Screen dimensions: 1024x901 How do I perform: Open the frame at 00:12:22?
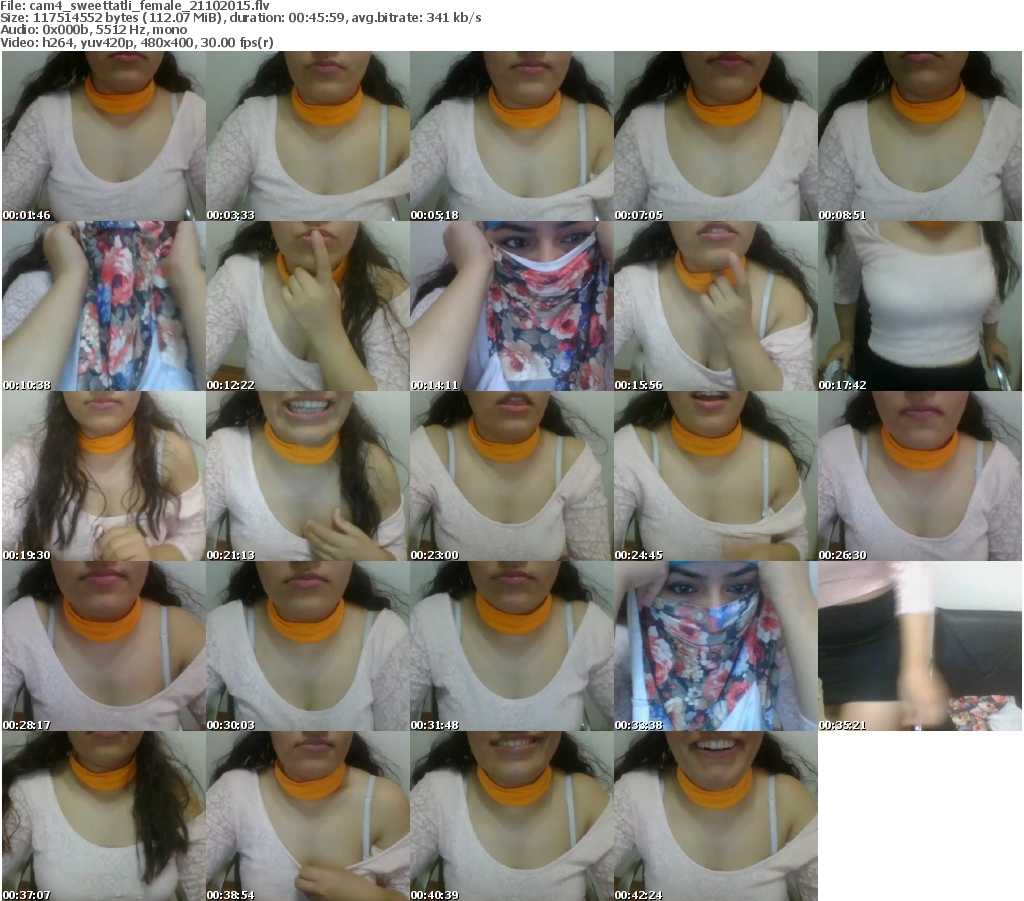(x=308, y=306)
